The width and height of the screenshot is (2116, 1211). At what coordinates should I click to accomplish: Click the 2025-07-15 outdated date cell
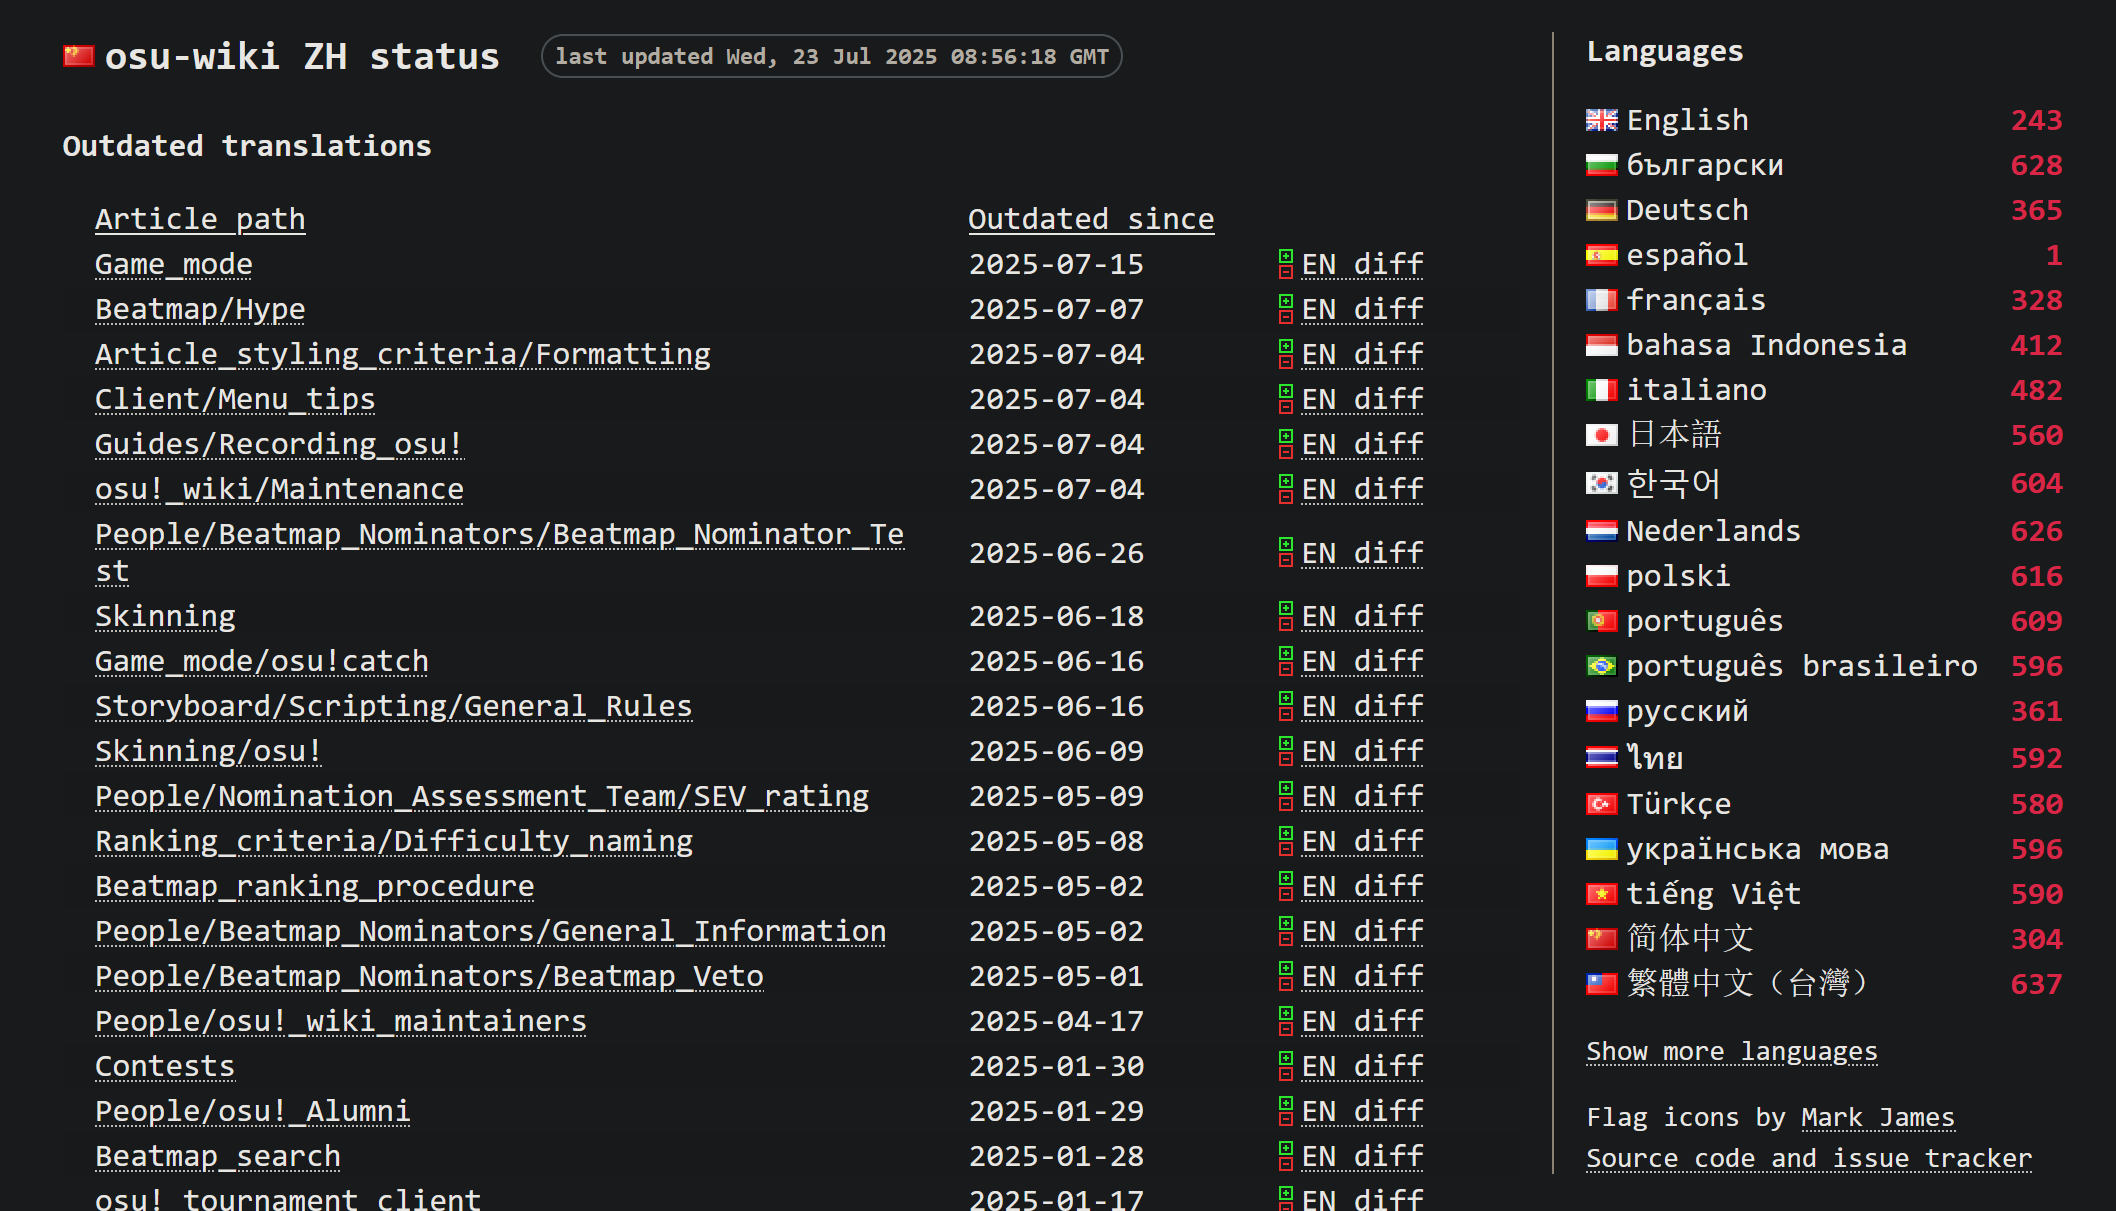click(1056, 264)
